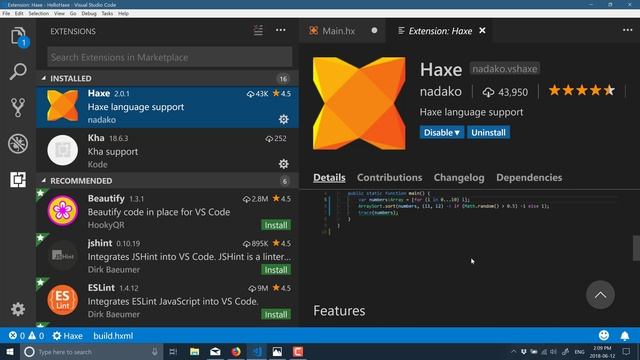
Task: Open Windows Start menu
Action: pyautogui.click(x=10, y=351)
